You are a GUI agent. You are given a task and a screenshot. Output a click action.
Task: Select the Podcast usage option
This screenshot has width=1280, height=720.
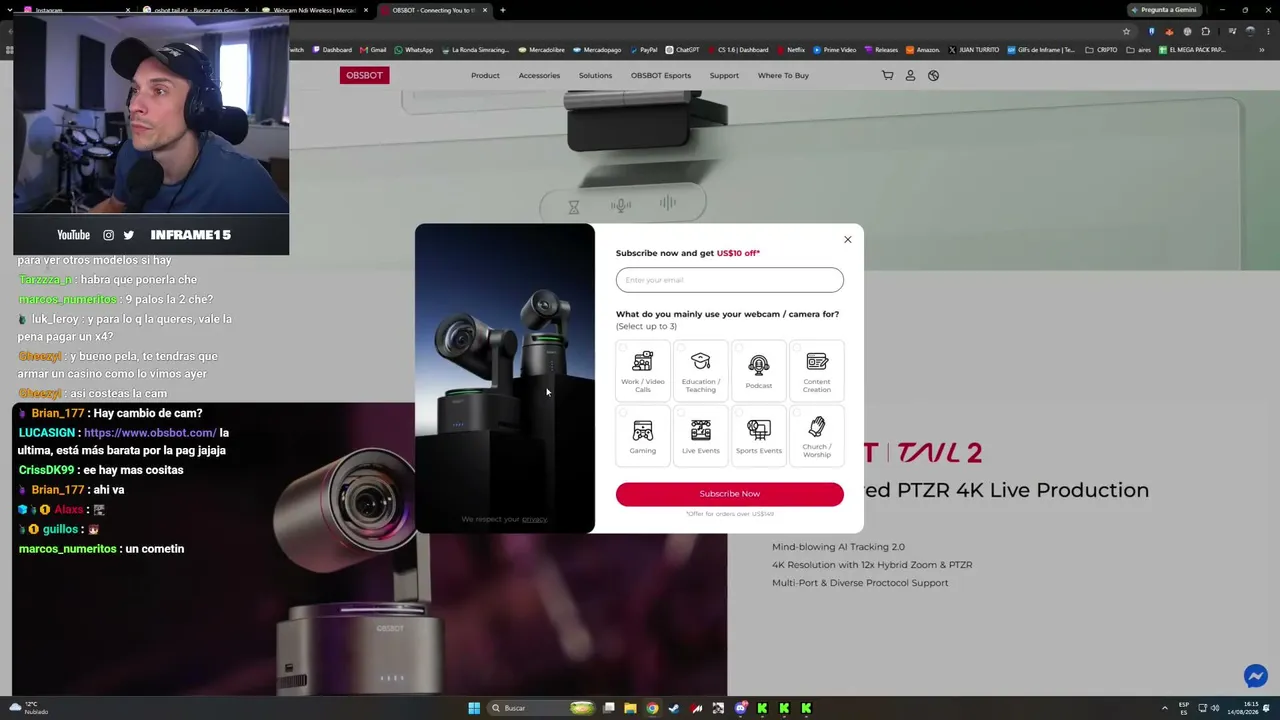pyautogui.click(x=759, y=370)
